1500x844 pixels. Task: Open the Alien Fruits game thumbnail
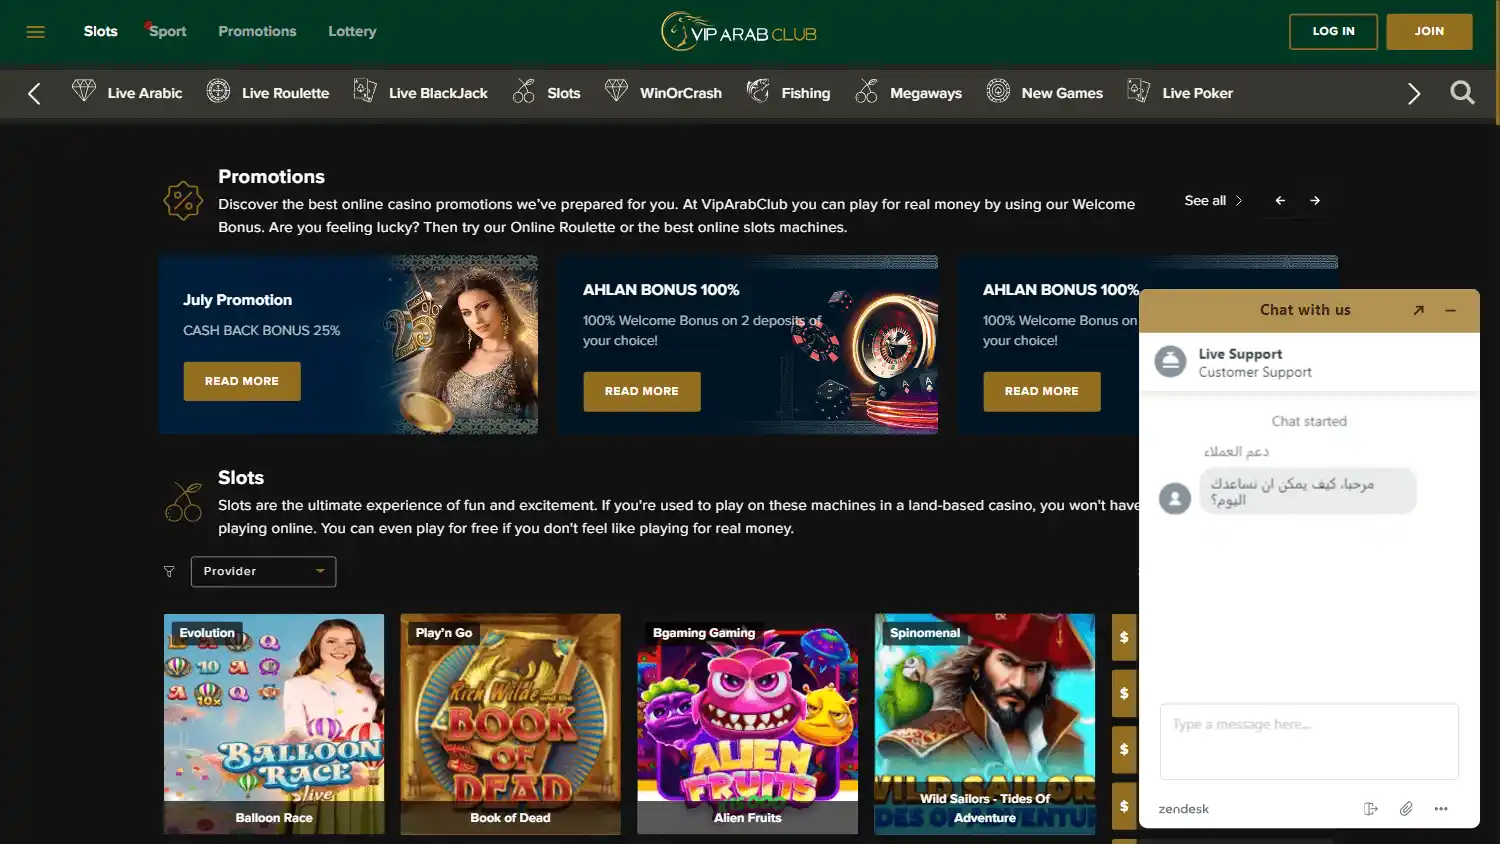[x=747, y=724]
